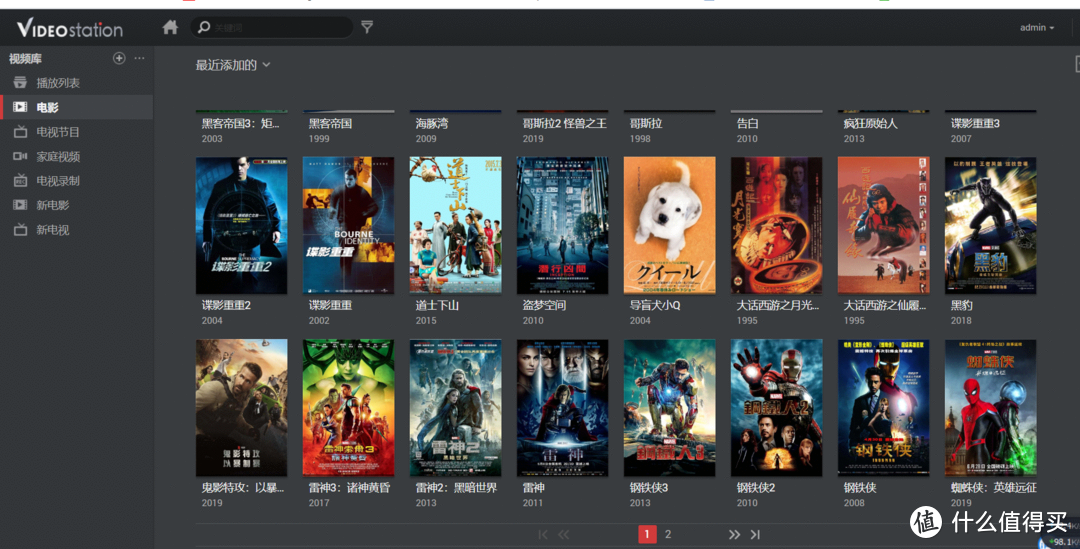Open the 钢铁侠2 poster
The width and height of the screenshot is (1080, 549).
(x=776, y=407)
